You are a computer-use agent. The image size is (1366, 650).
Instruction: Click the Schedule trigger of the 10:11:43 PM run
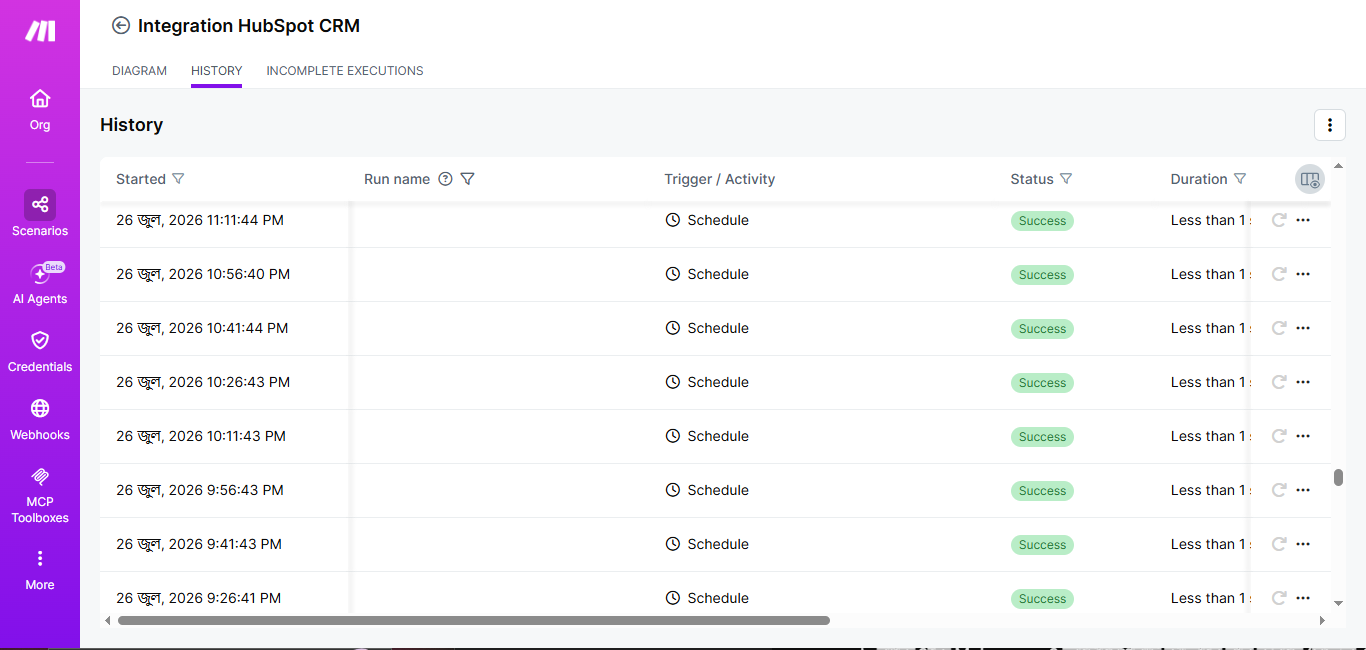707,436
